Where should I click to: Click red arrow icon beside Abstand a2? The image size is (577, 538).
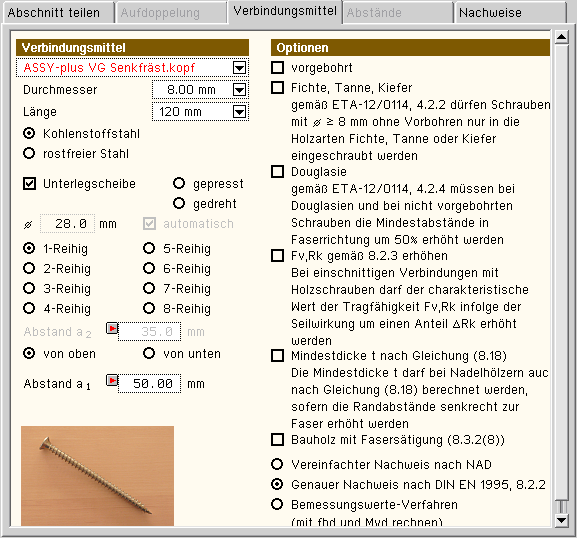tap(112, 328)
